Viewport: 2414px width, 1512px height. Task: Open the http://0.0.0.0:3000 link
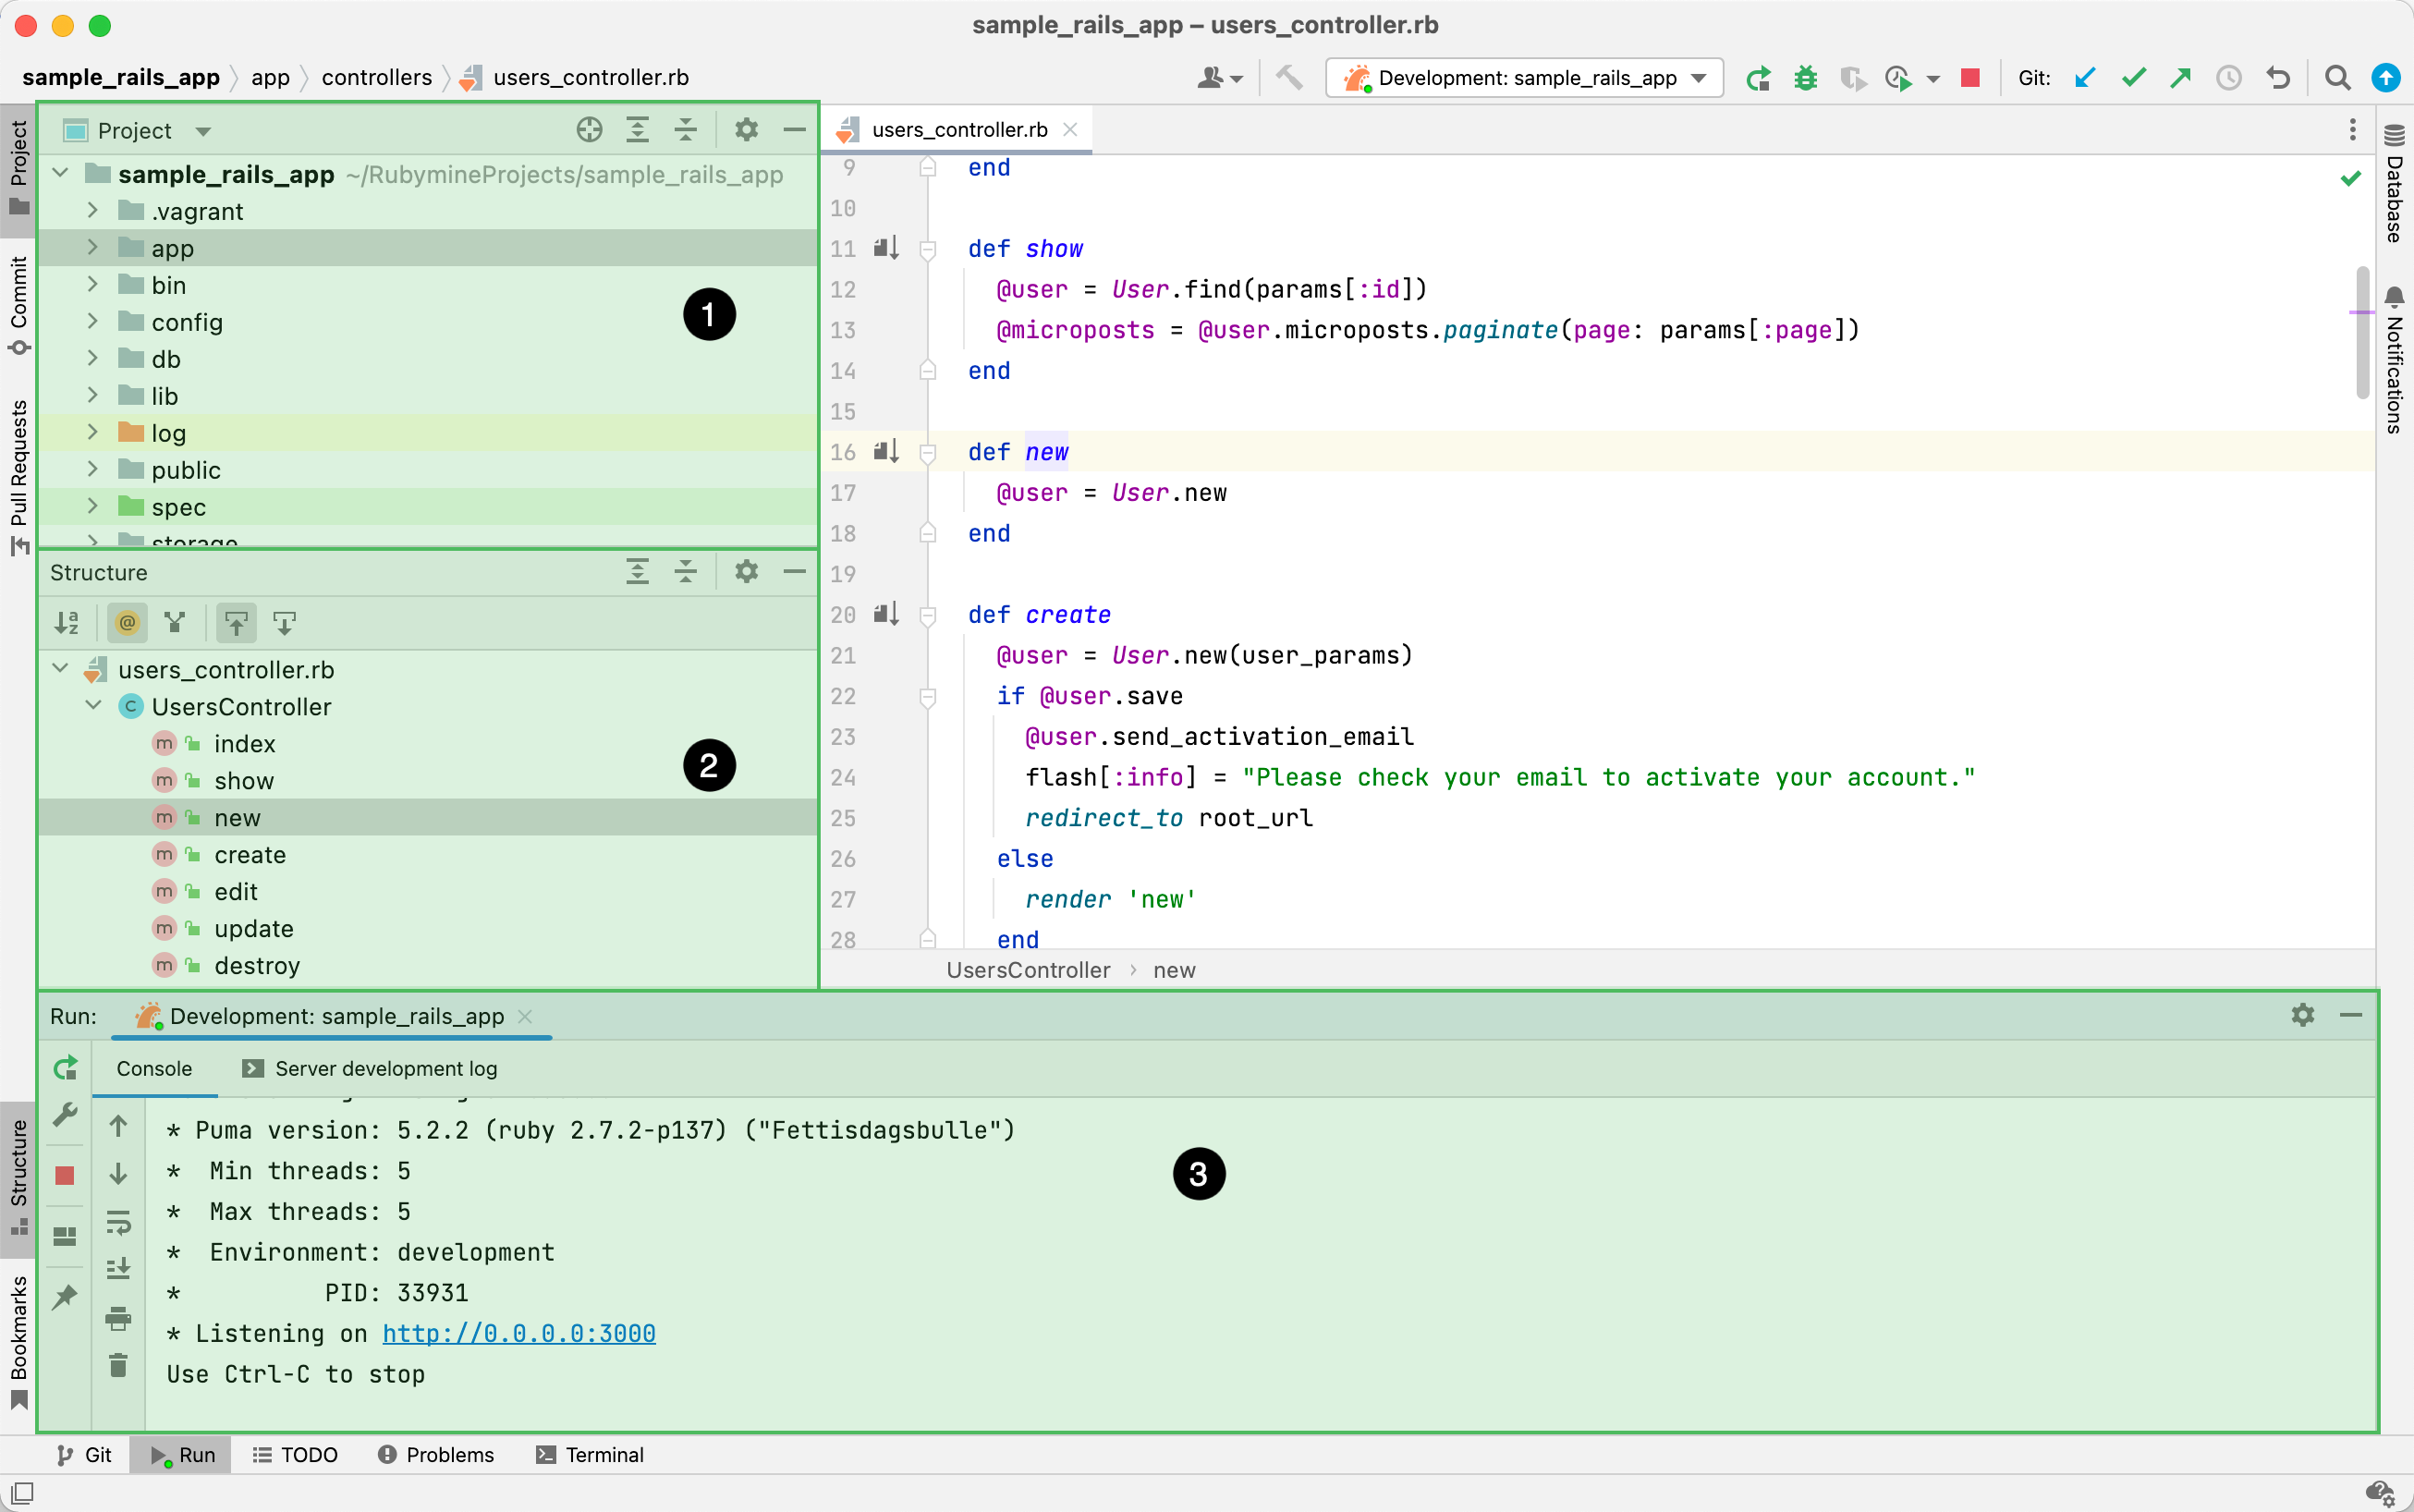518,1333
